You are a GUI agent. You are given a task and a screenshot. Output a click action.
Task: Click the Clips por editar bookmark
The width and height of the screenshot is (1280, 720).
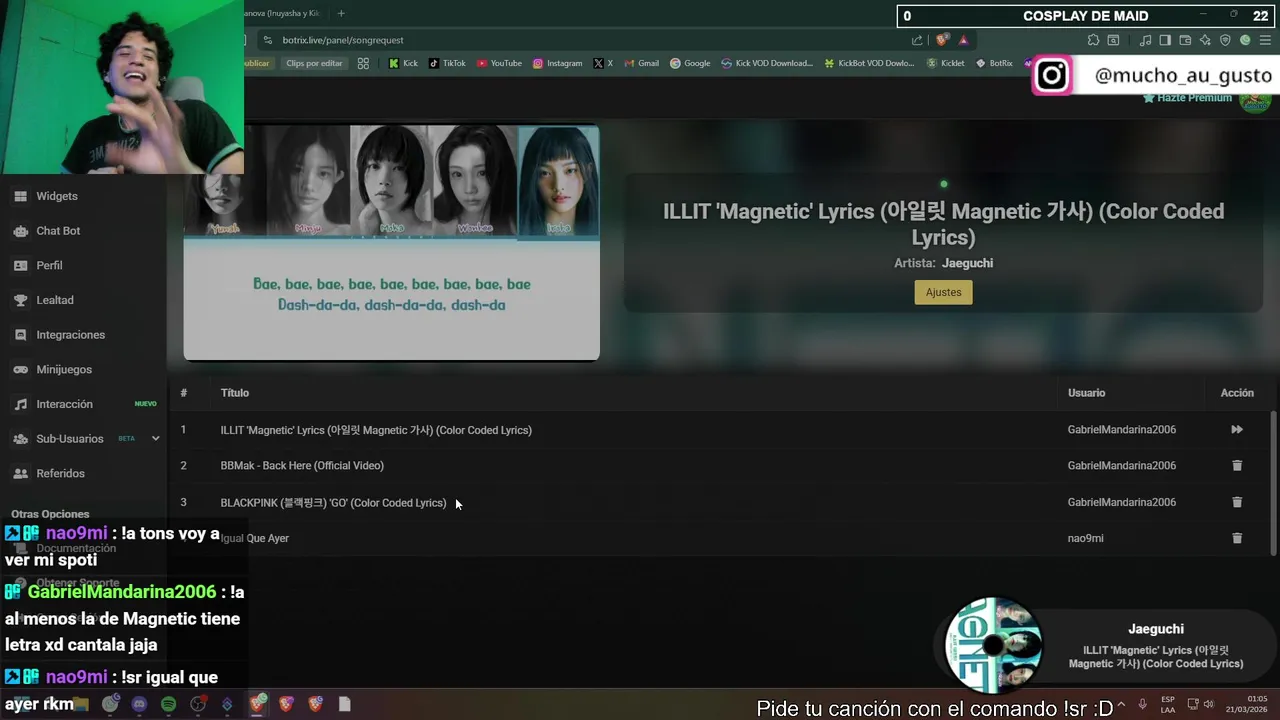click(x=314, y=63)
